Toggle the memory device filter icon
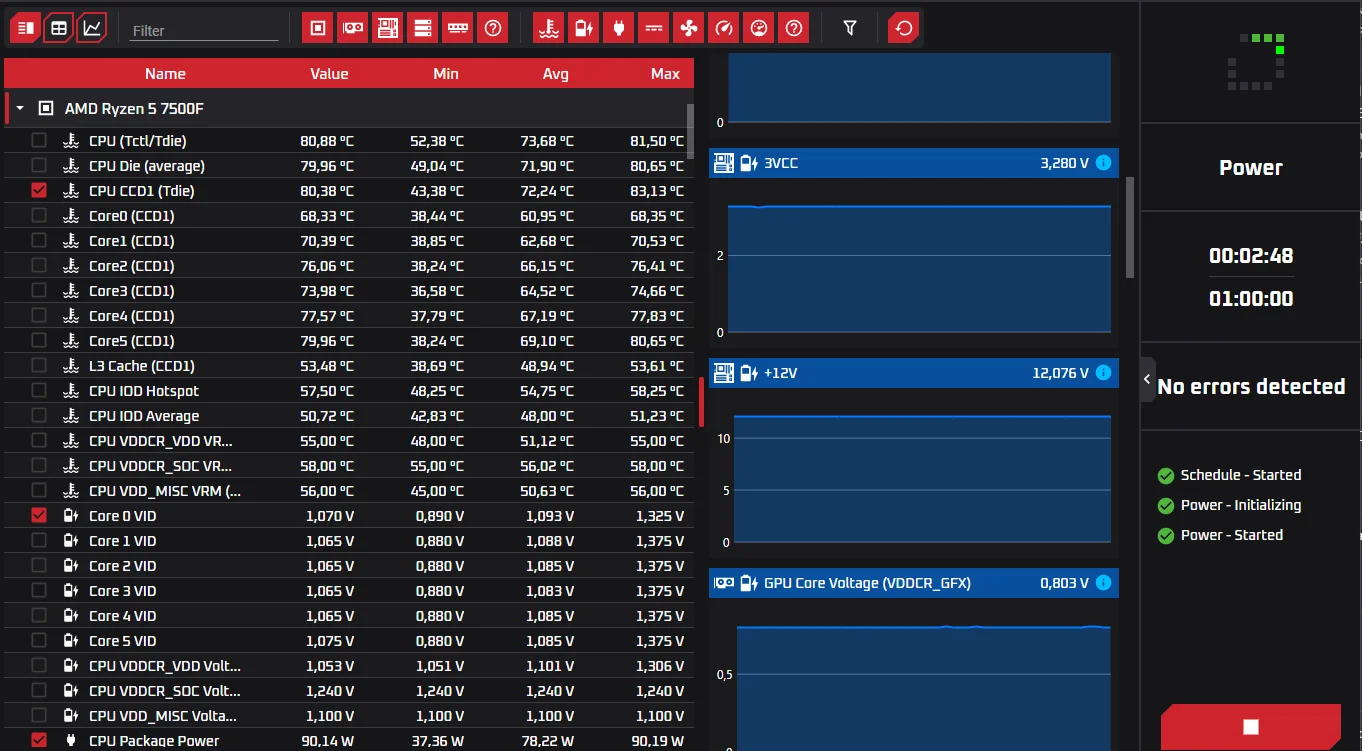Screen dimensions: 1362x751 tap(457, 28)
